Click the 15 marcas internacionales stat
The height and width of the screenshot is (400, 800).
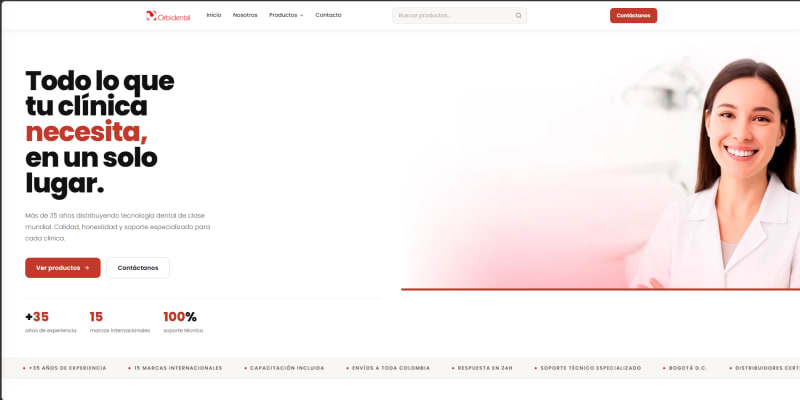coord(120,322)
